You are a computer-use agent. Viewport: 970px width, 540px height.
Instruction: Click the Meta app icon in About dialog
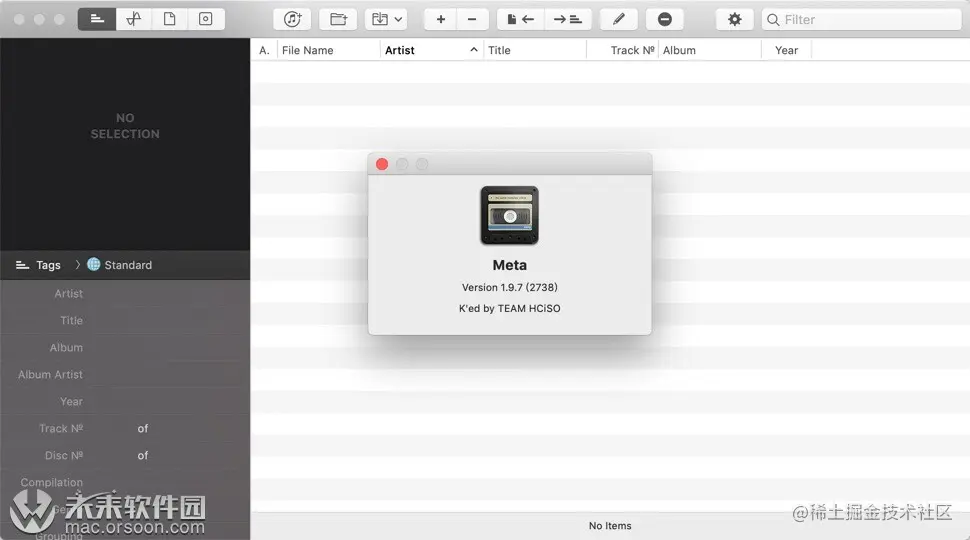pyautogui.click(x=510, y=216)
